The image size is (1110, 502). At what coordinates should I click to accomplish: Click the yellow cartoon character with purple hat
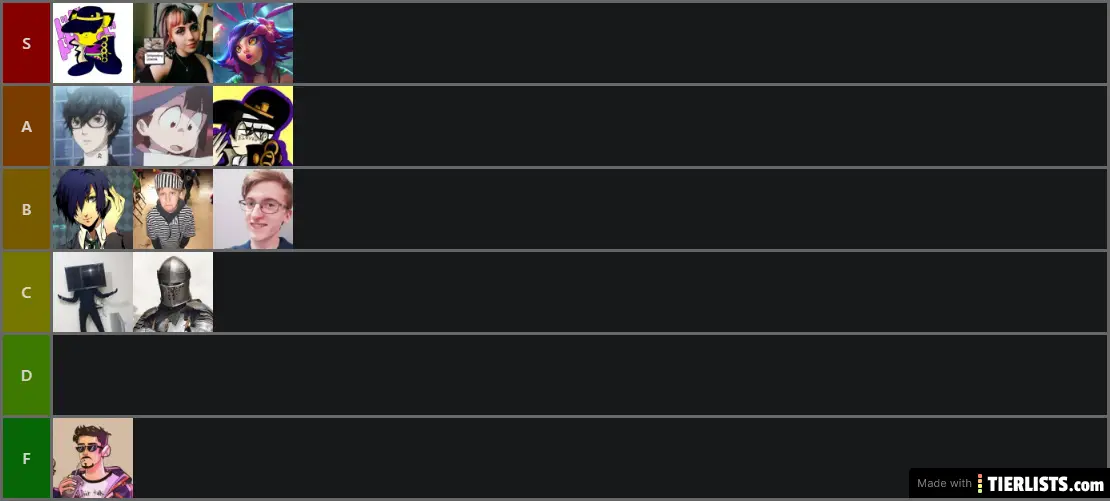(93, 43)
